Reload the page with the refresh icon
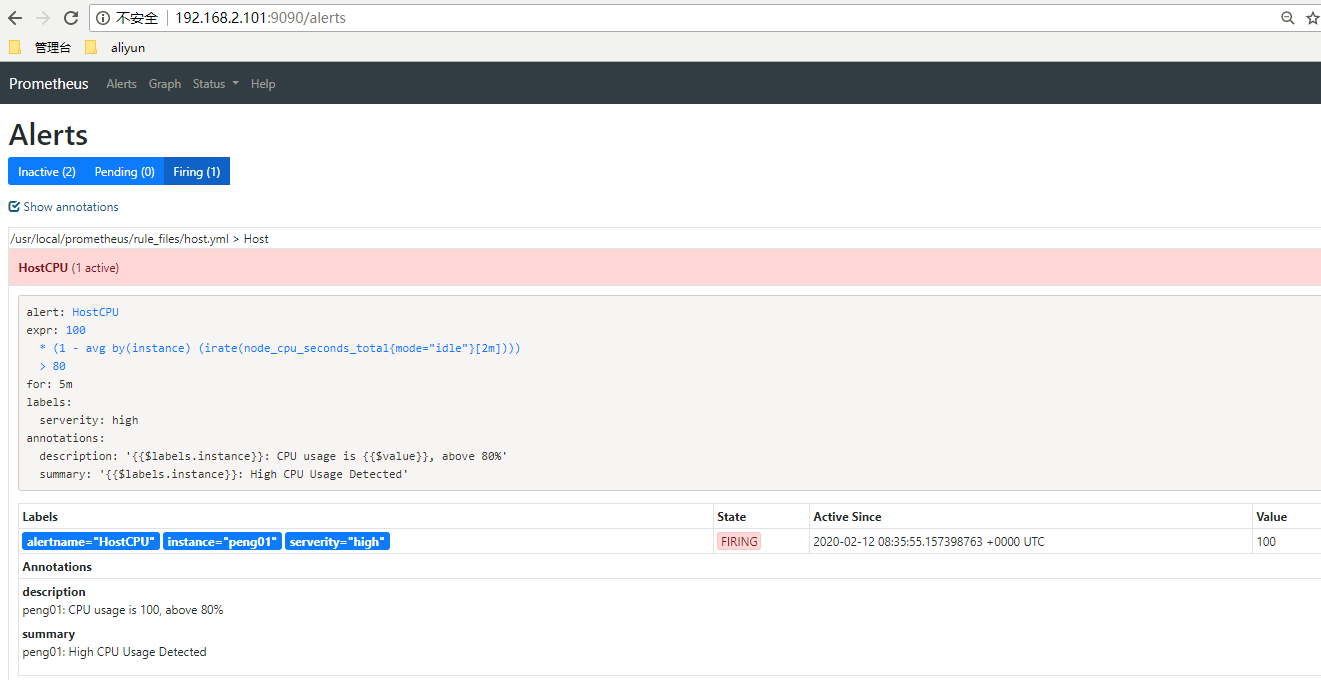Viewport: 1321px width, 680px height. pyautogui.click(x=71, y=18)
